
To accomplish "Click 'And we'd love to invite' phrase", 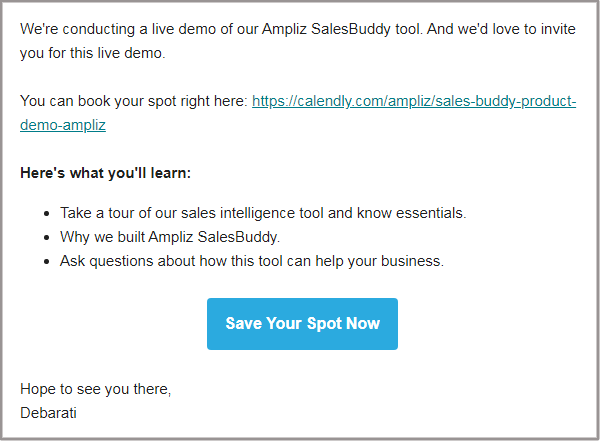I will click(x=501, y=30).
